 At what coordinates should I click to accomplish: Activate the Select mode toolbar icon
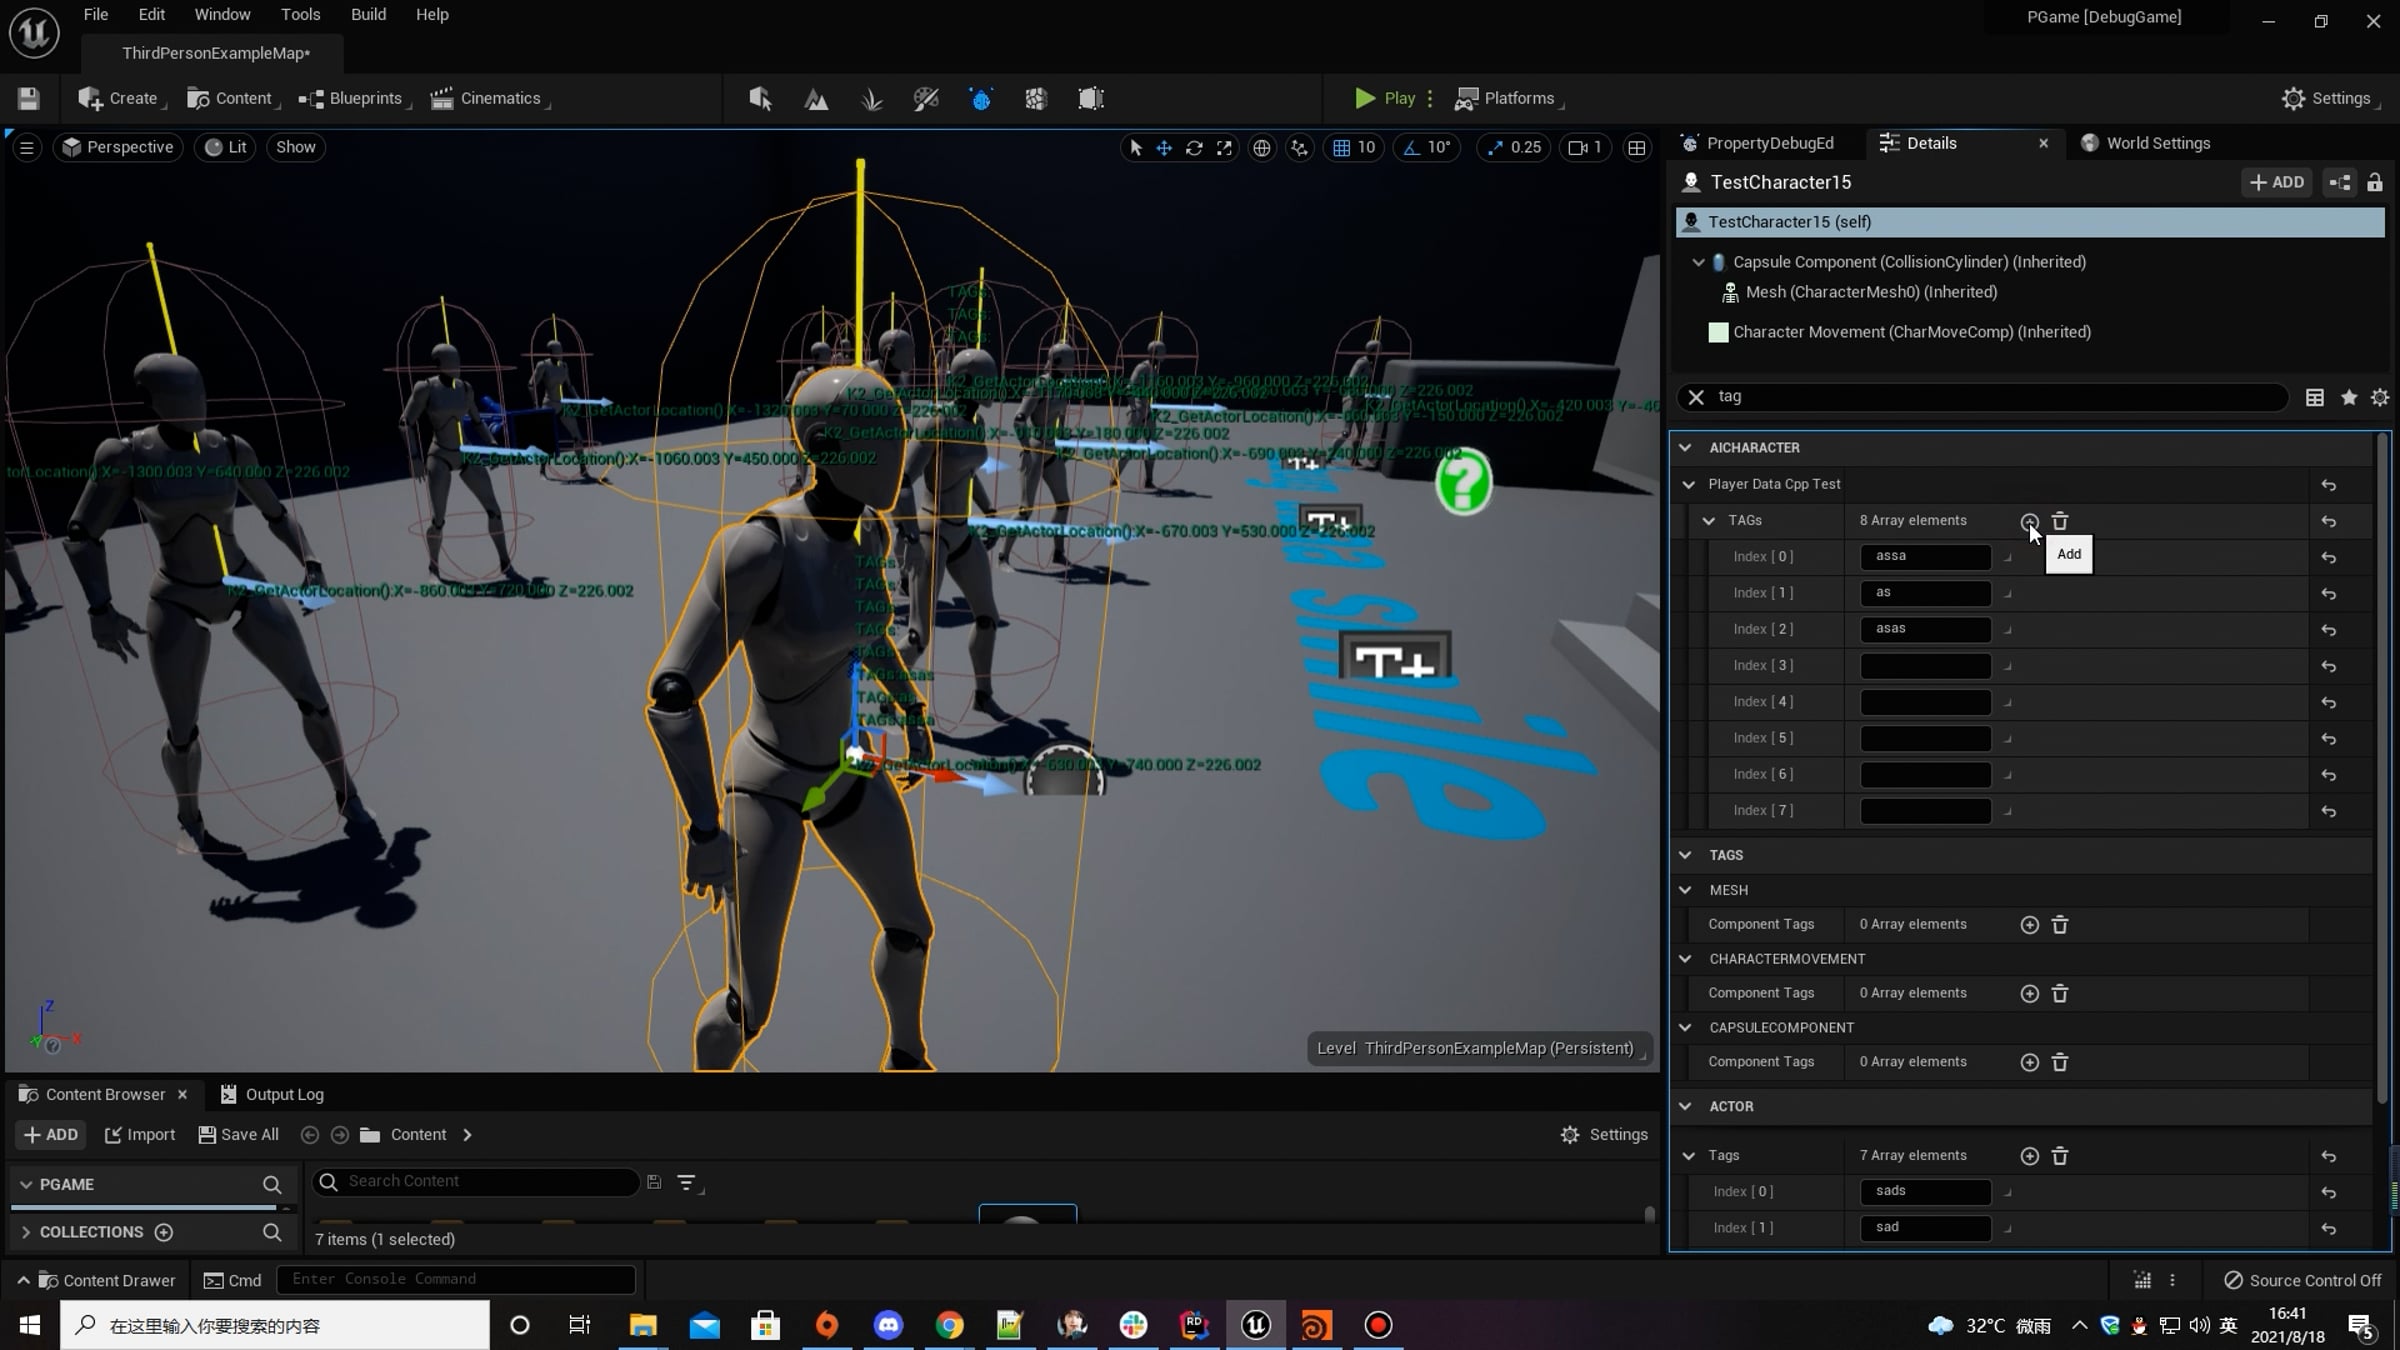click(x=761, y=98)
